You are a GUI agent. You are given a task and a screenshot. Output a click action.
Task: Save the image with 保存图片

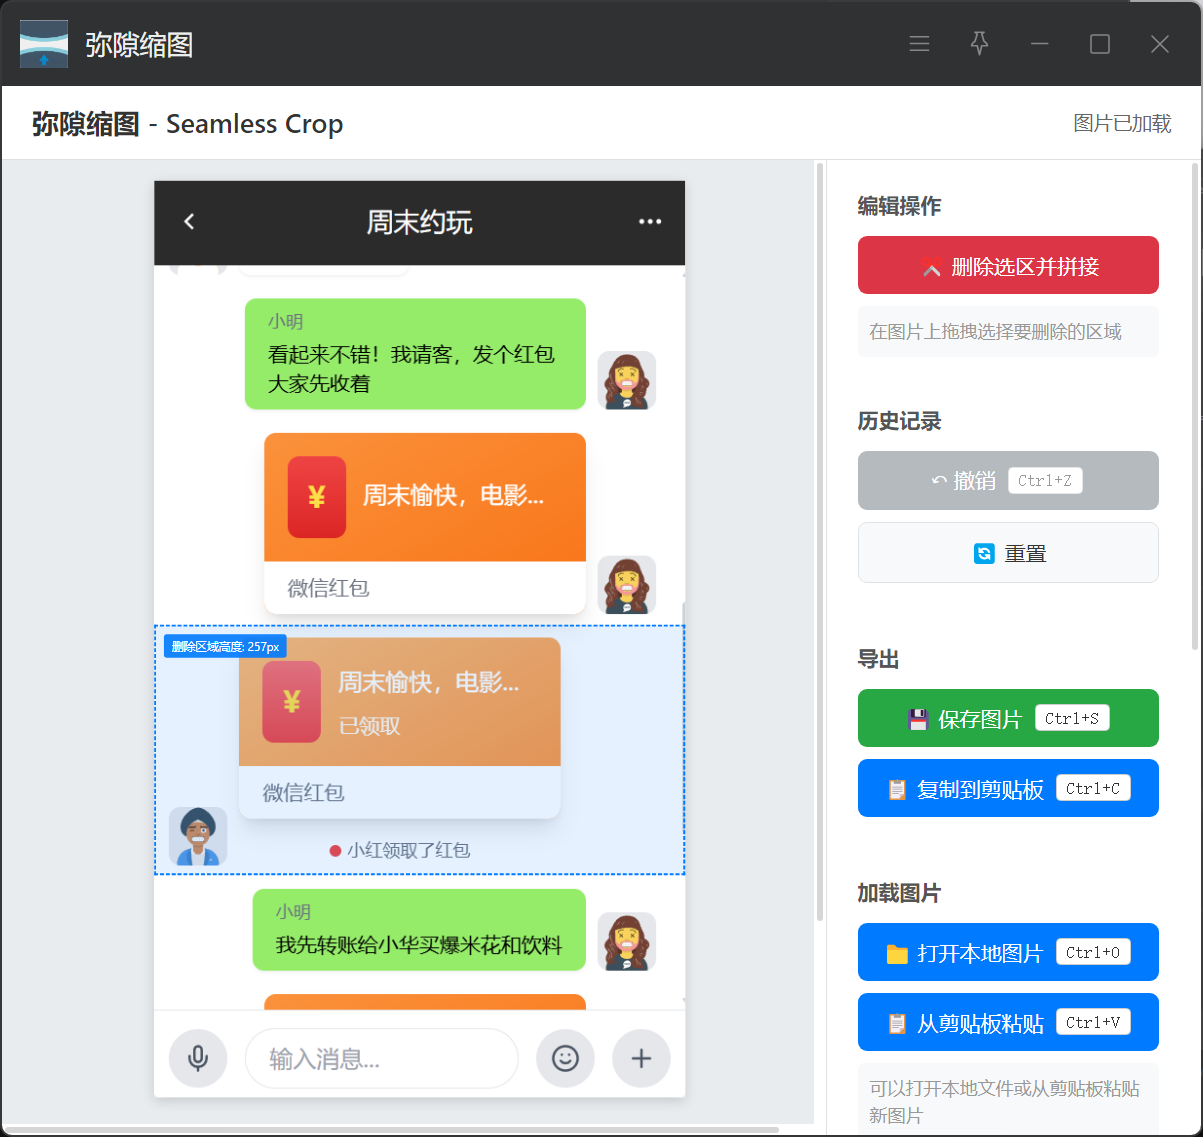(1008, 718)
